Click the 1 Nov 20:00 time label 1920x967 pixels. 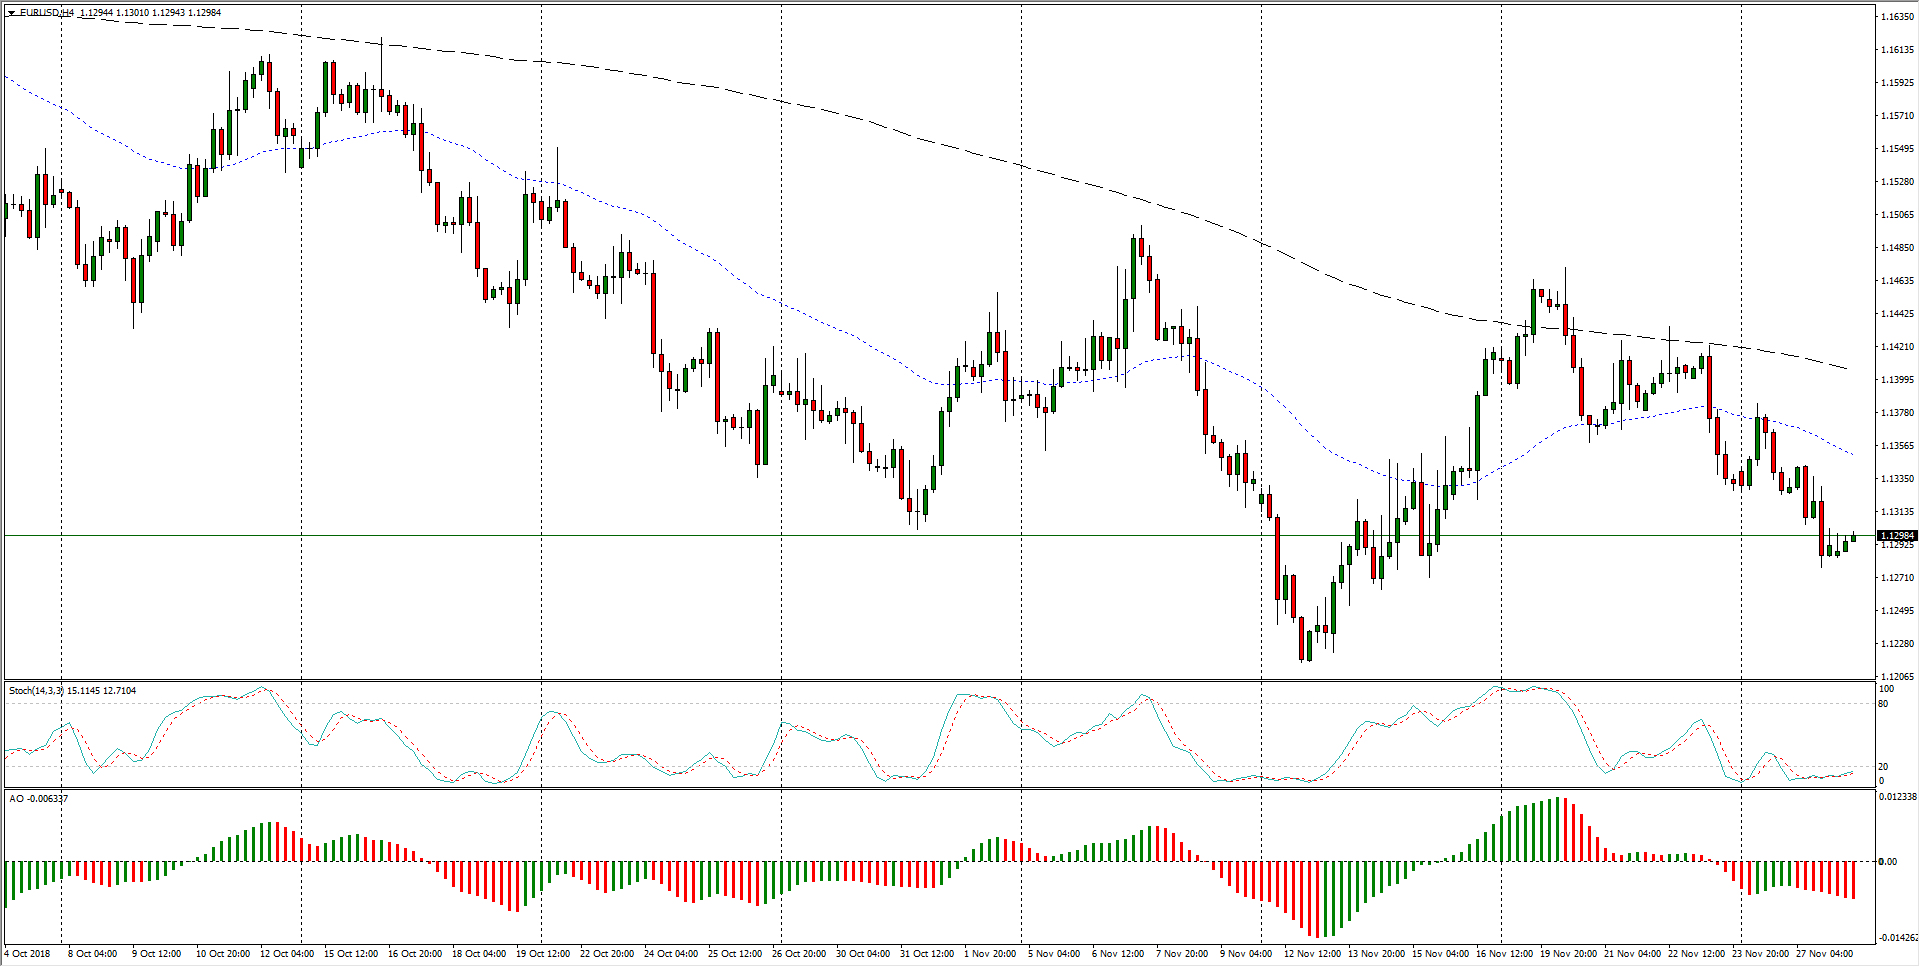pos(990,954)
